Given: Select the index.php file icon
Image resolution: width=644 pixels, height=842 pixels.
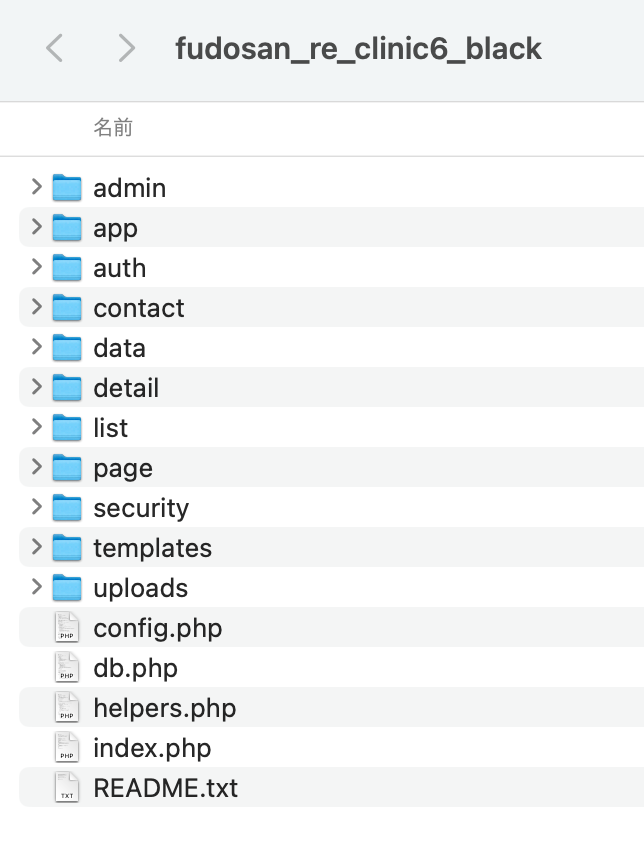Looking at the screenshot, I should [x=67, y=747].
